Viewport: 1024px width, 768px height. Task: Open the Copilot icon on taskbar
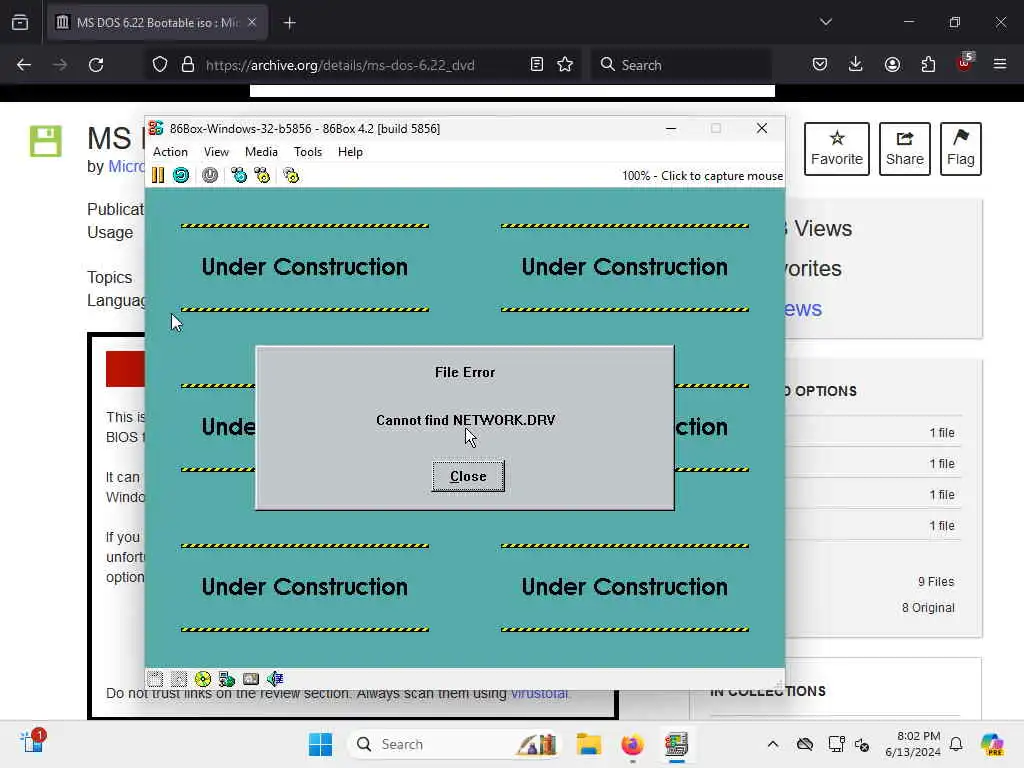991,744
